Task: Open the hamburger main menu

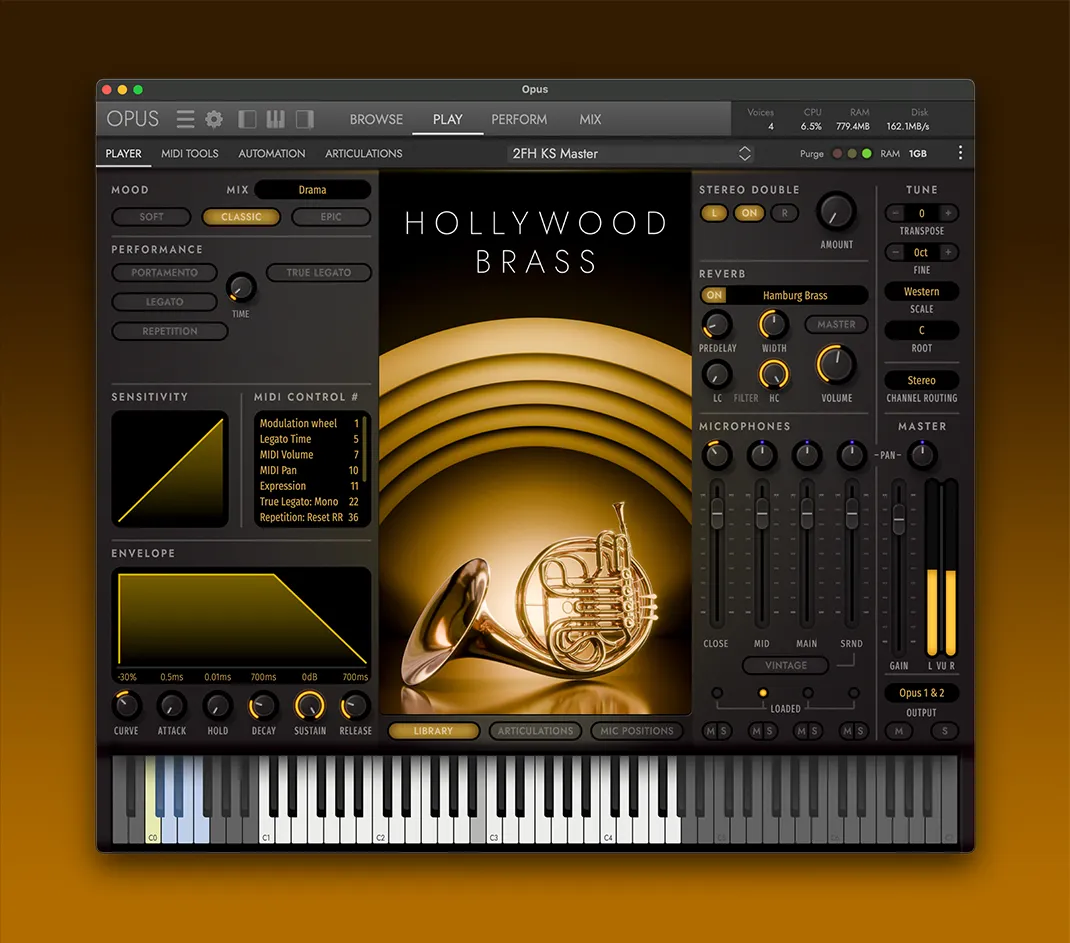Action: (185, 119)
